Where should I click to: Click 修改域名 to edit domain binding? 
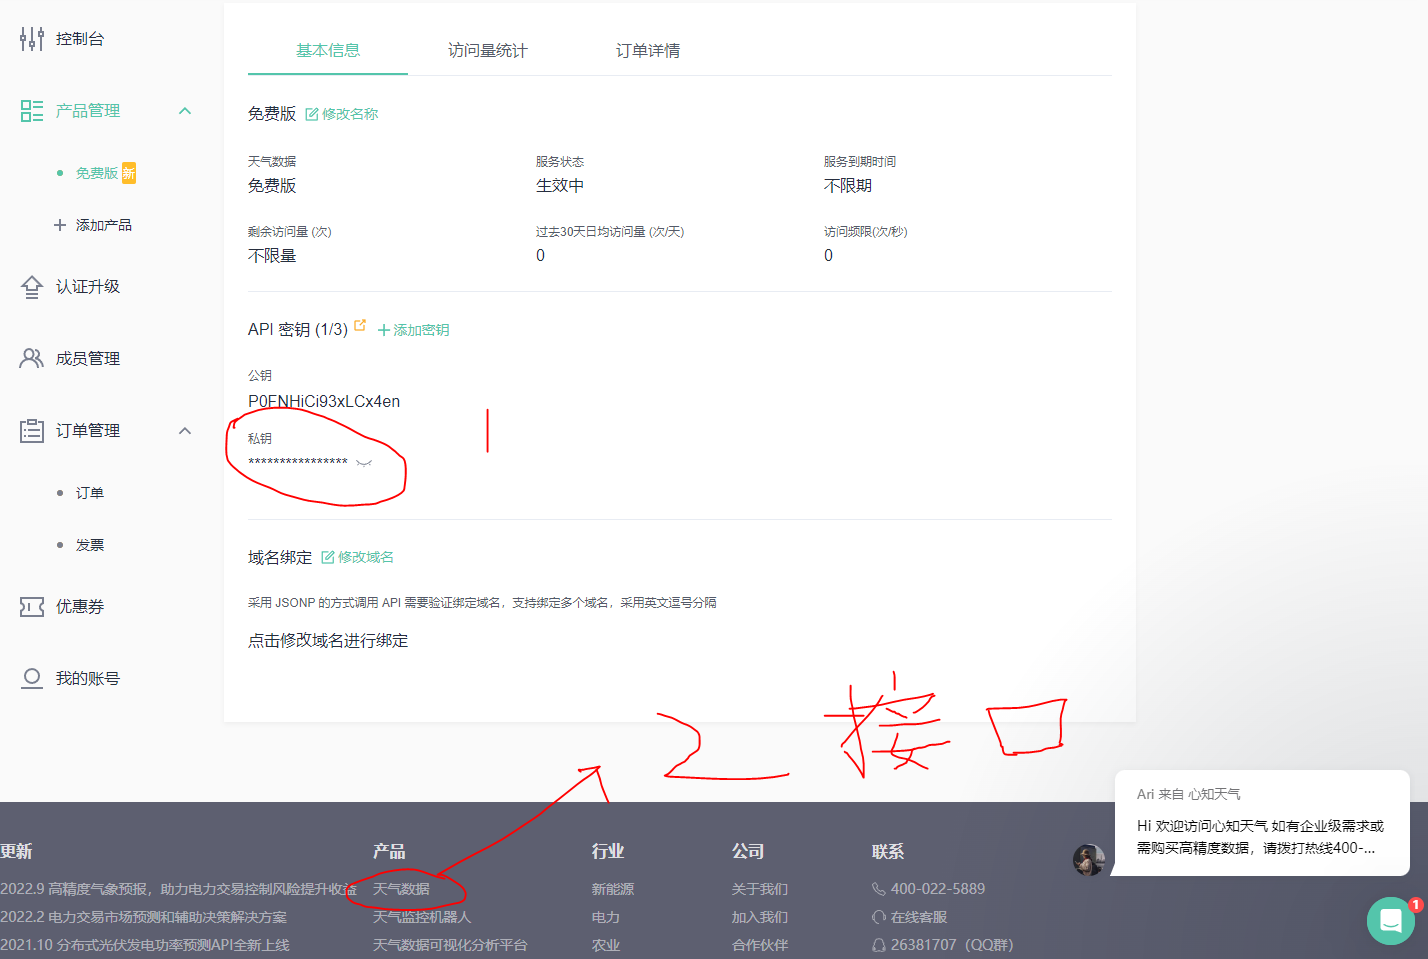coord(358,557)
